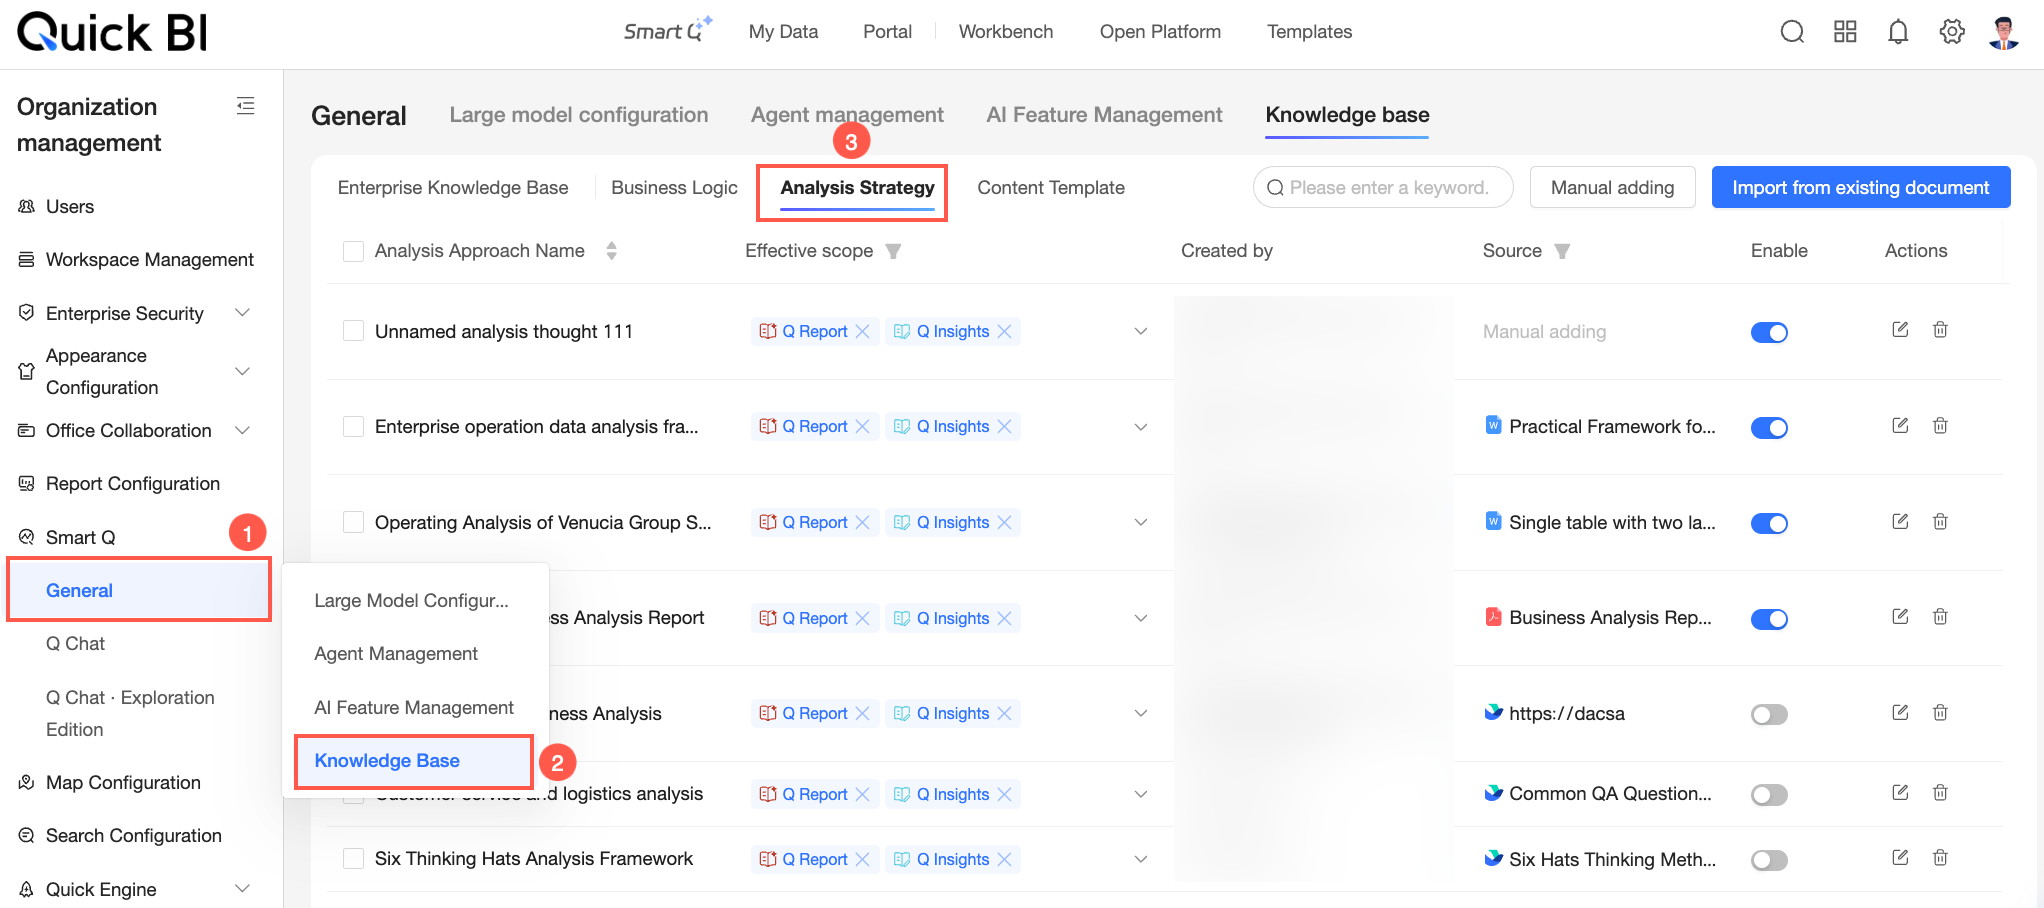The height and width of the screenshot is (908, 2044).
Task: Click Import from existing document
Action: click(1861, 188)
